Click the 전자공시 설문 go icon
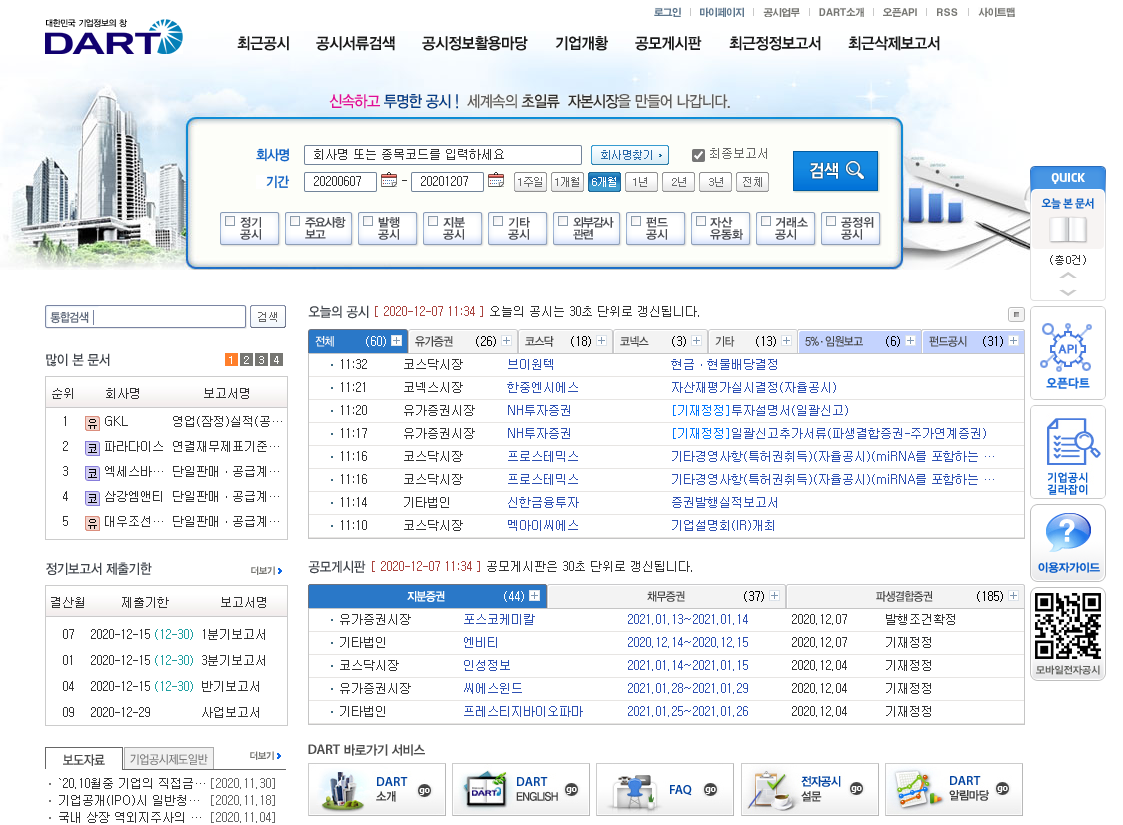Screen dimensions: 1123x825 coord(856,788)
